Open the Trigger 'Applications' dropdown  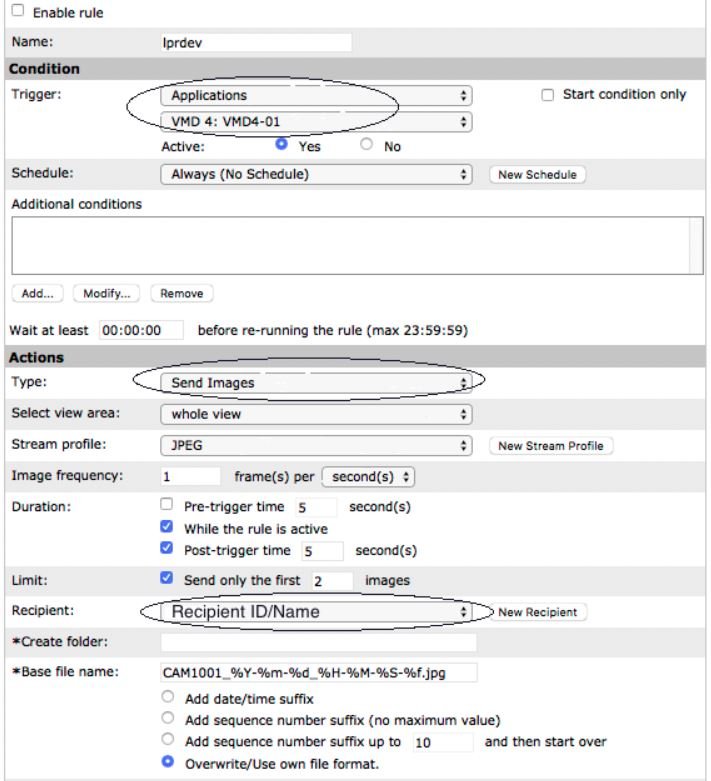pos(316,96)
